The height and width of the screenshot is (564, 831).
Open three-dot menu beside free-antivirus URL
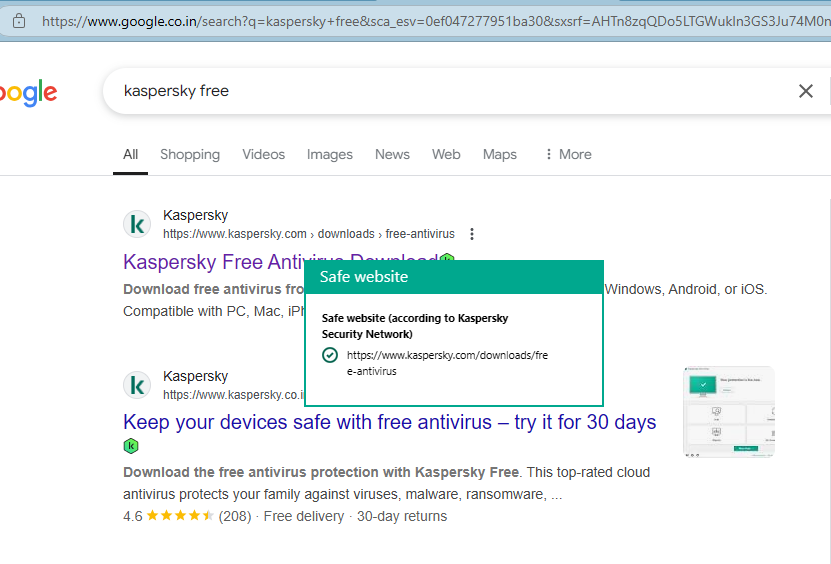(472, 234)
